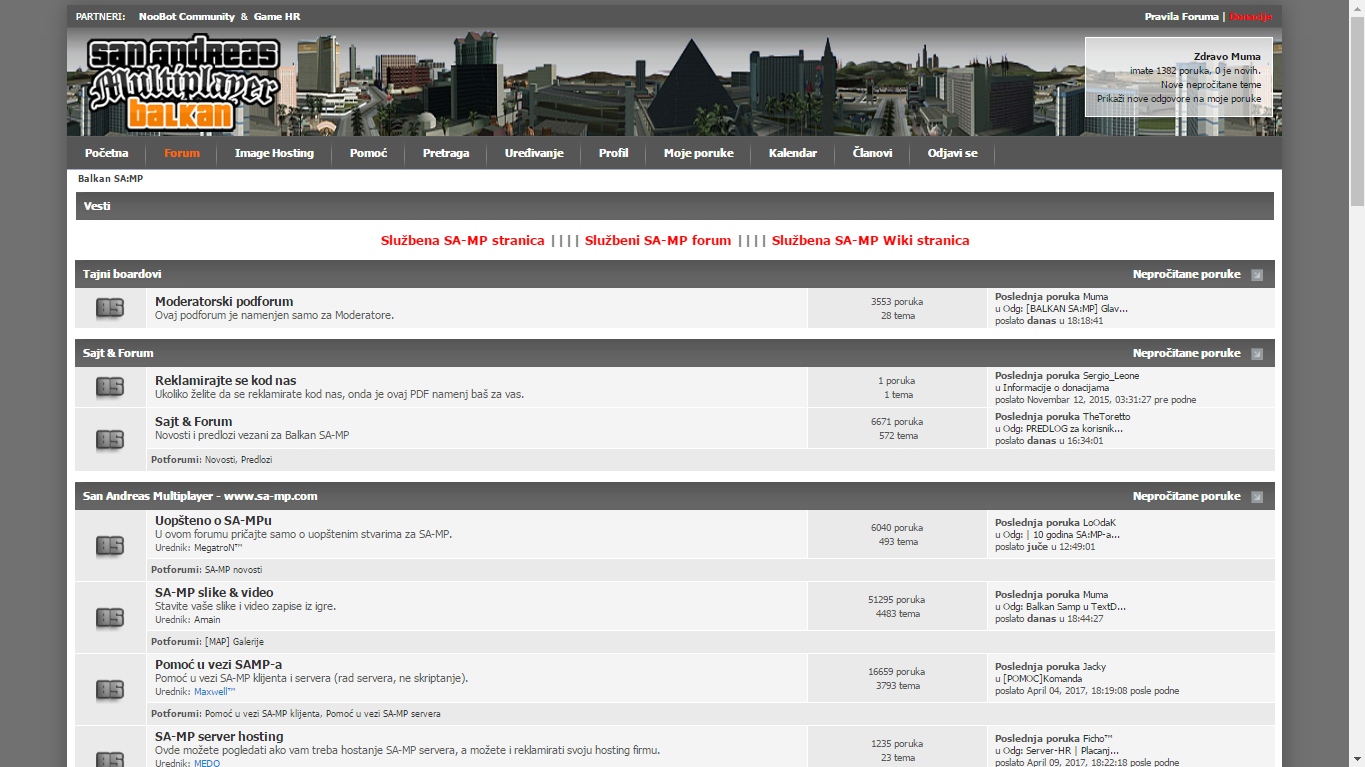
Task: Open Uopšteno o SA-MPu board title
Action: pyautogui.click(x=213, y=521)
